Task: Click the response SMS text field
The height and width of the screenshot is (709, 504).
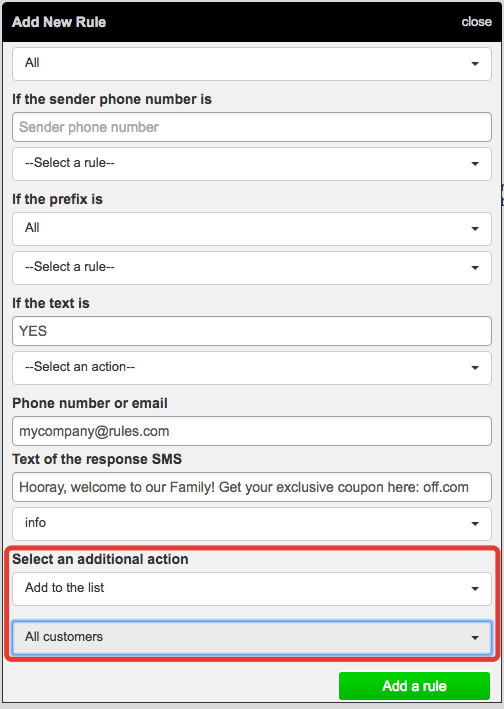Action: 252,487
